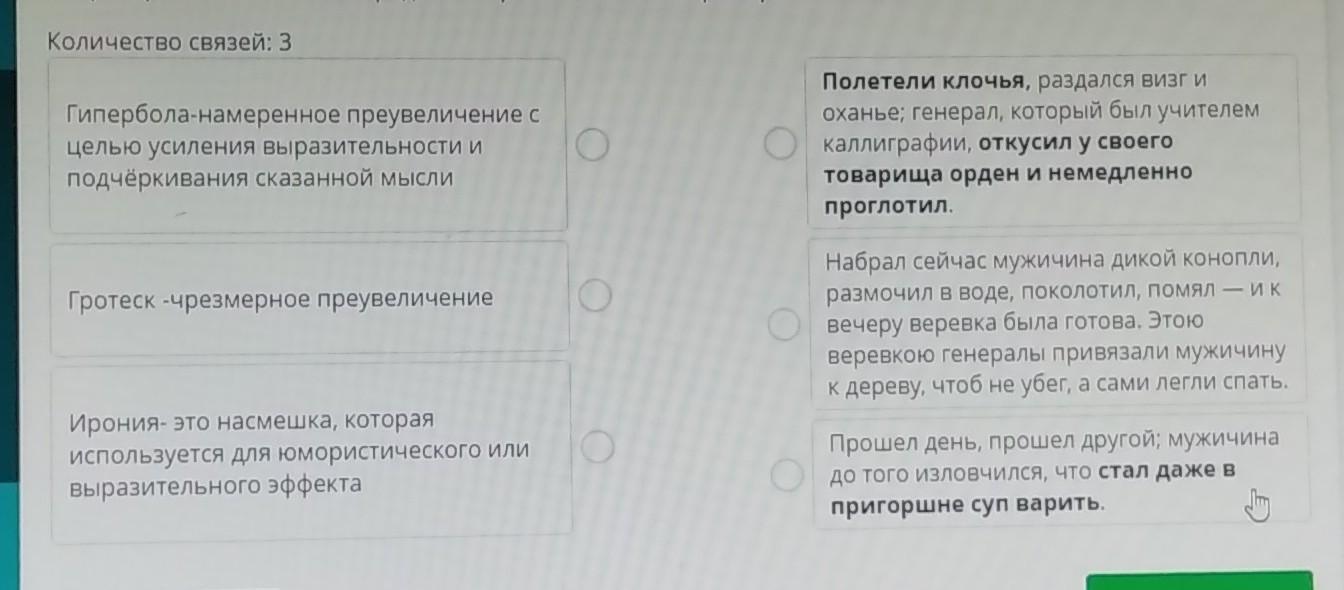
Task: Click the connector circle beside the 'Набрал сейчас мужичина' quote
Action: pos(784,324)
